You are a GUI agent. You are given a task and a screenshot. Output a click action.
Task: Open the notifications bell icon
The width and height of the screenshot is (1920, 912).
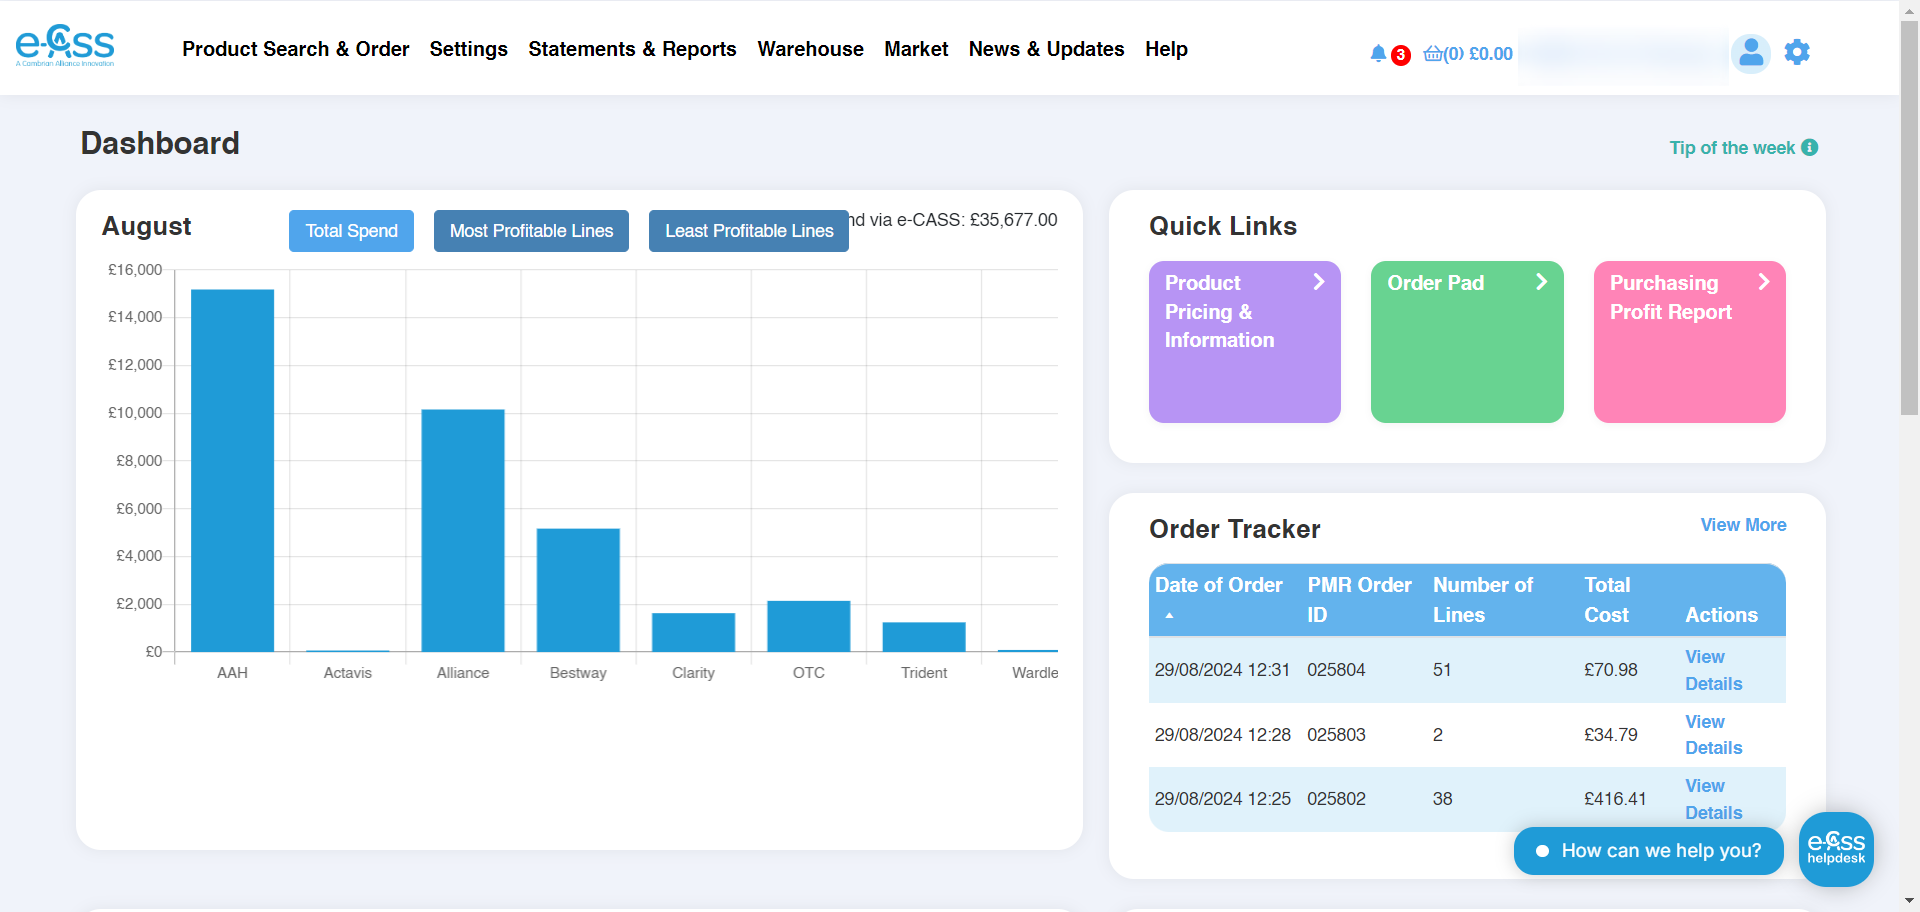[x=1378, y=53]
